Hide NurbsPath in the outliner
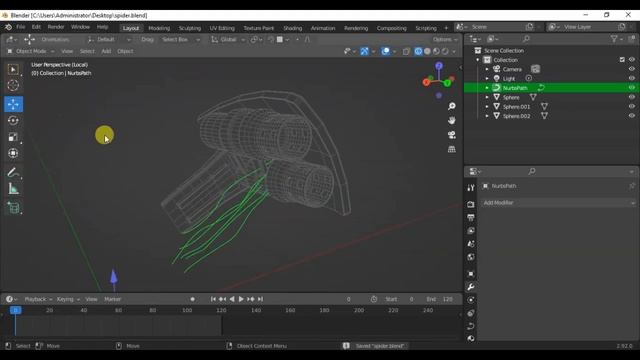 pos(631,88)
